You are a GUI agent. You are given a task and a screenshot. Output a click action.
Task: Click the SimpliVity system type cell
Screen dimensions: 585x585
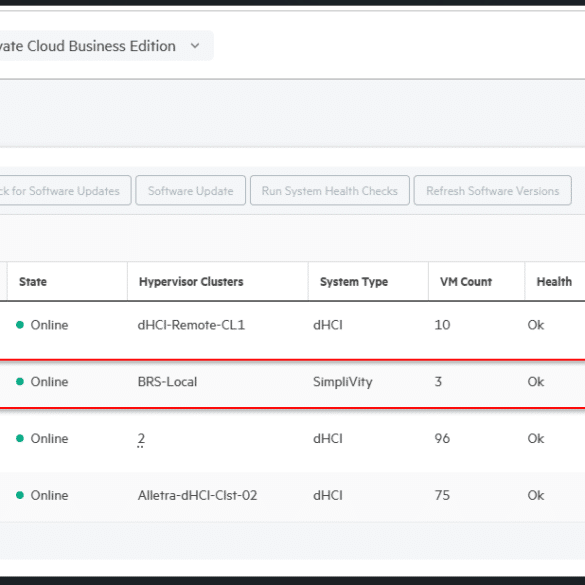tap(342, 382)
